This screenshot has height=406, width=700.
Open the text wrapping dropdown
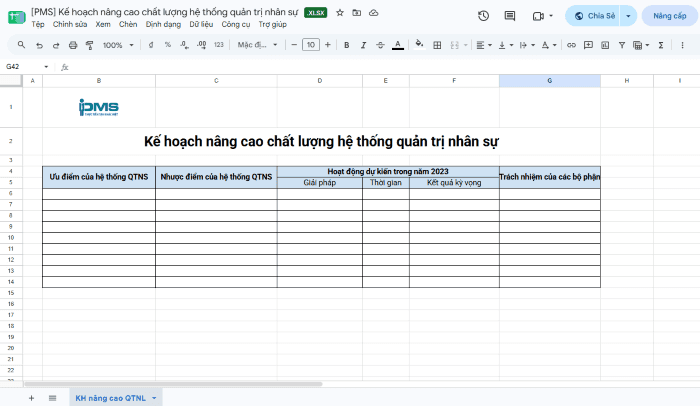click(x=527, y=45)
